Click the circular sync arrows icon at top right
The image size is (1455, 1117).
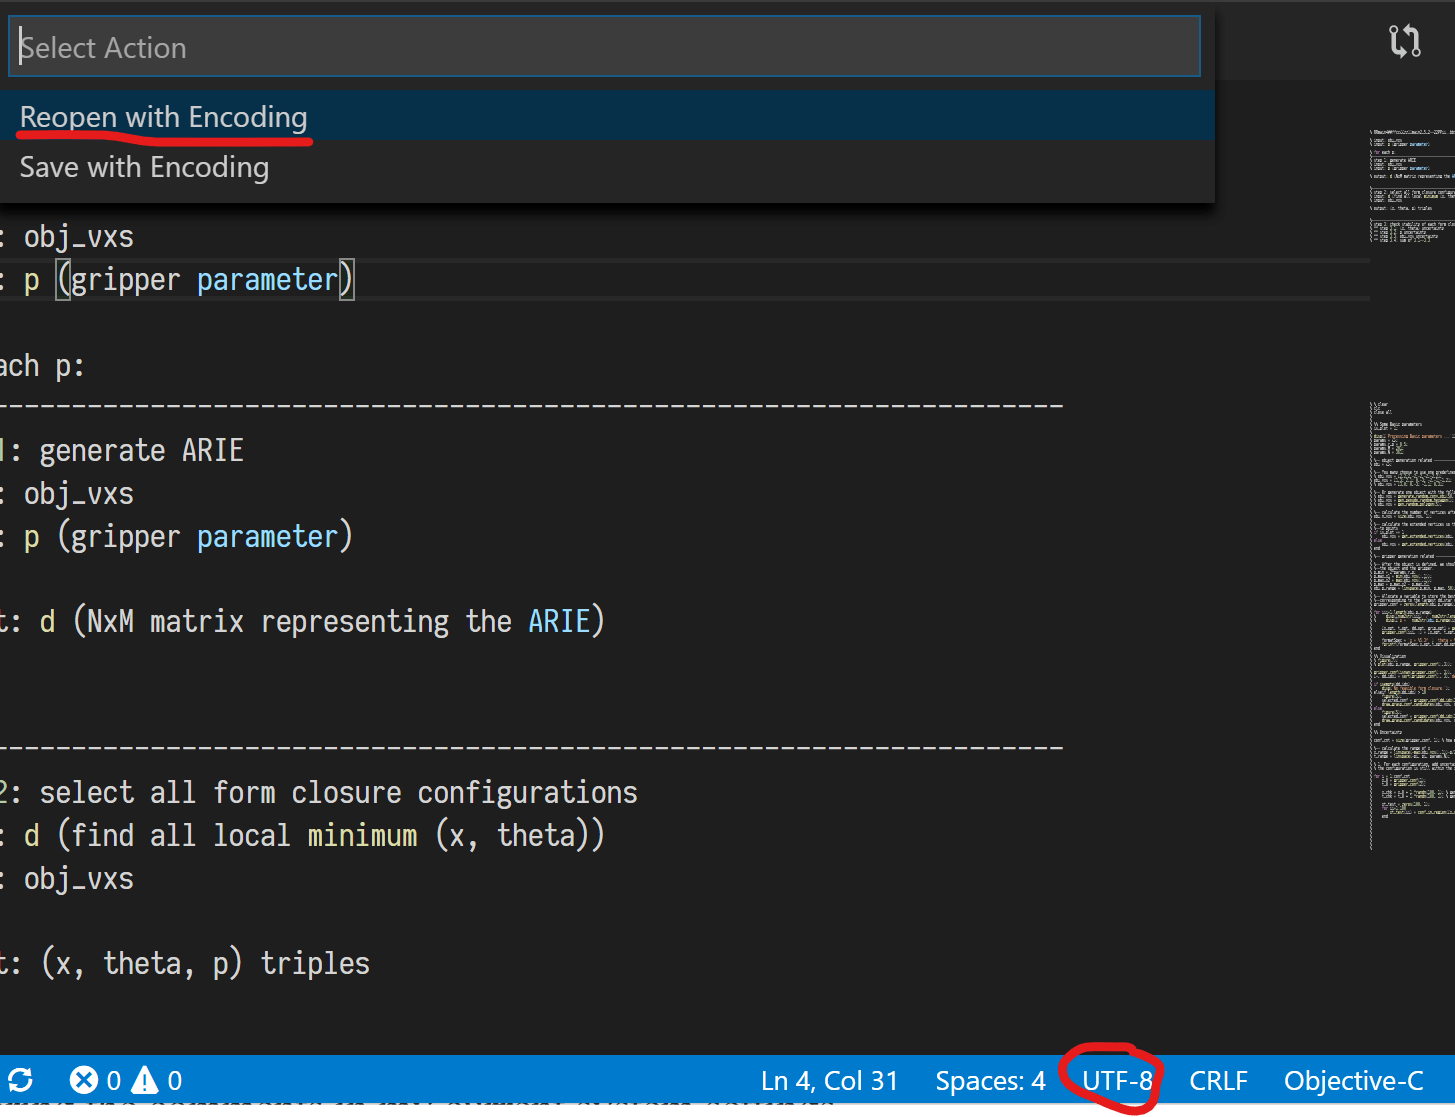coord(1404,40)
